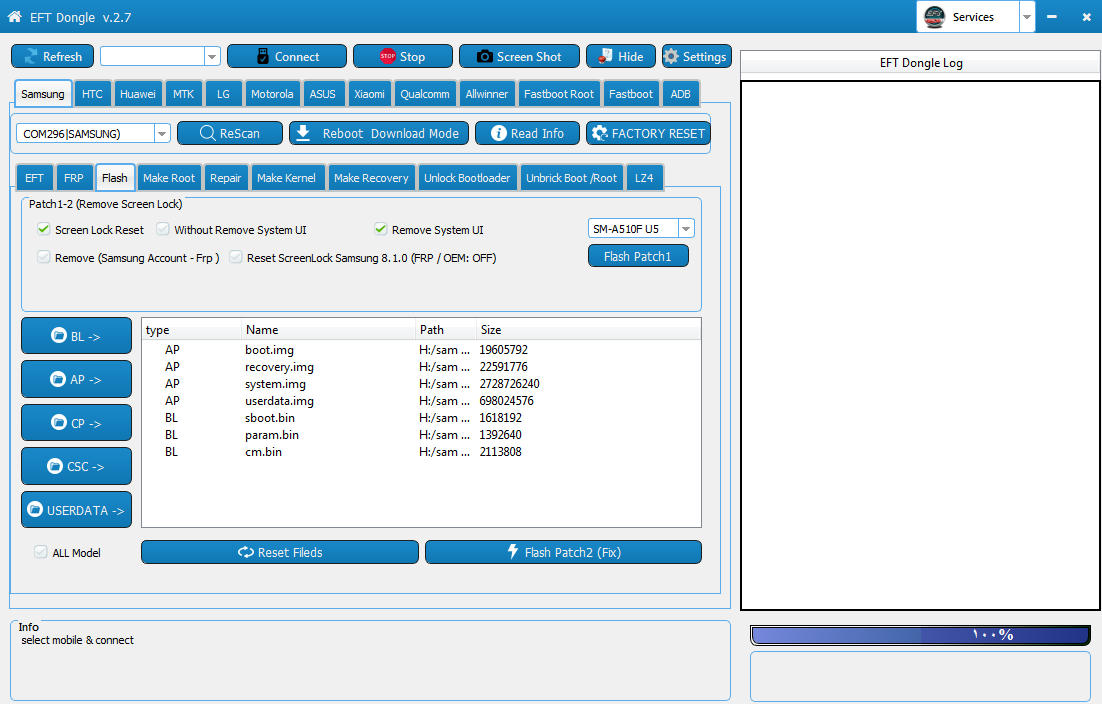This screenshot has width=1102, height=704.
Task: Switch to the LZ4 sub-tab
Action: pos(644,178)
